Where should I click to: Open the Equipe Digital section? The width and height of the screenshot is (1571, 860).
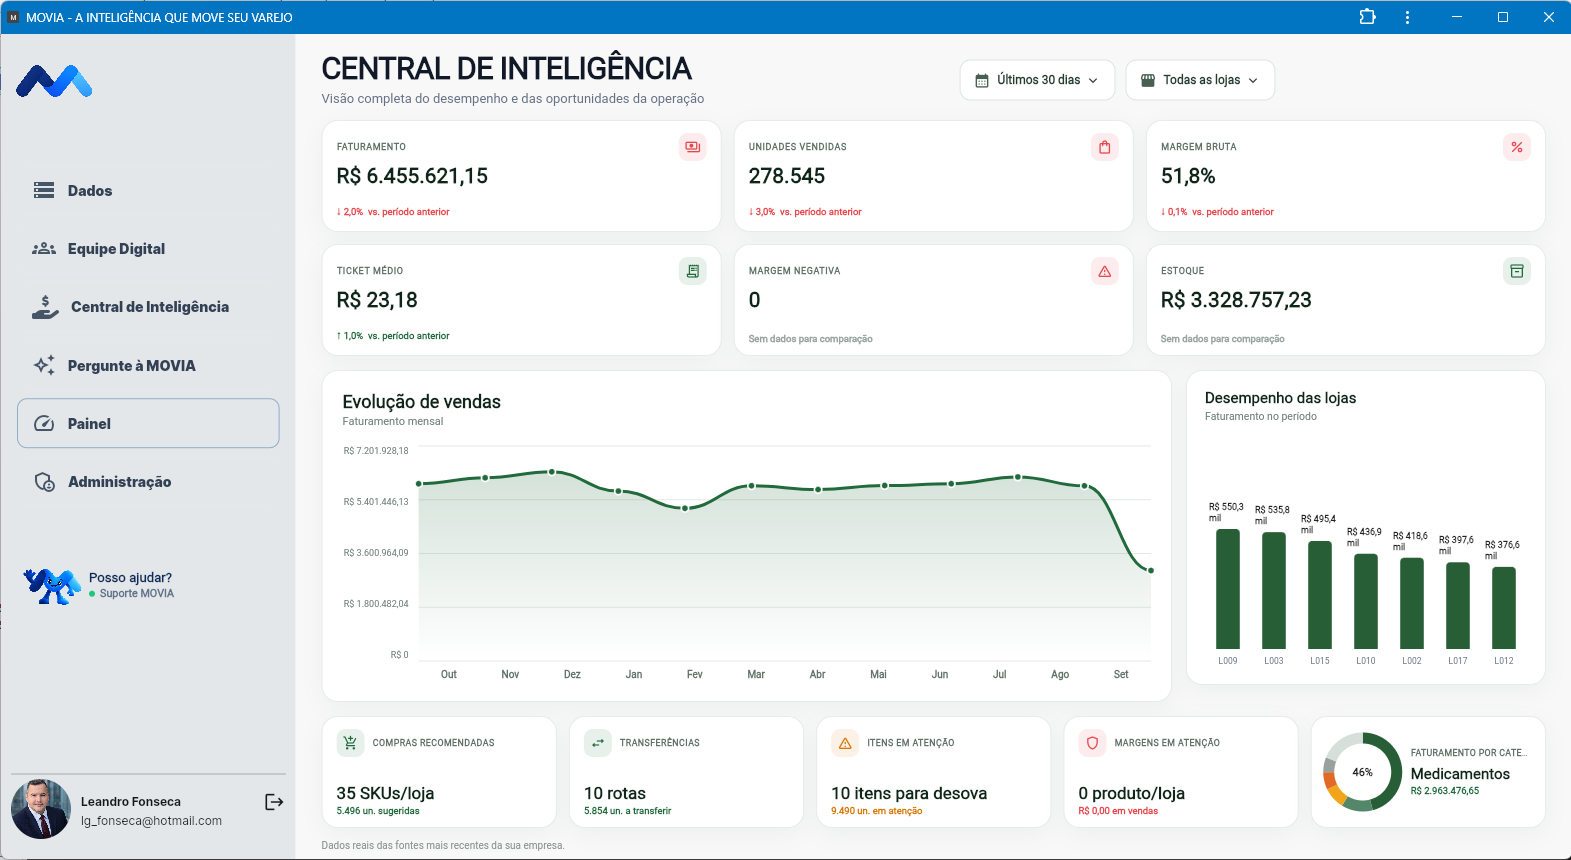(148, 248)
